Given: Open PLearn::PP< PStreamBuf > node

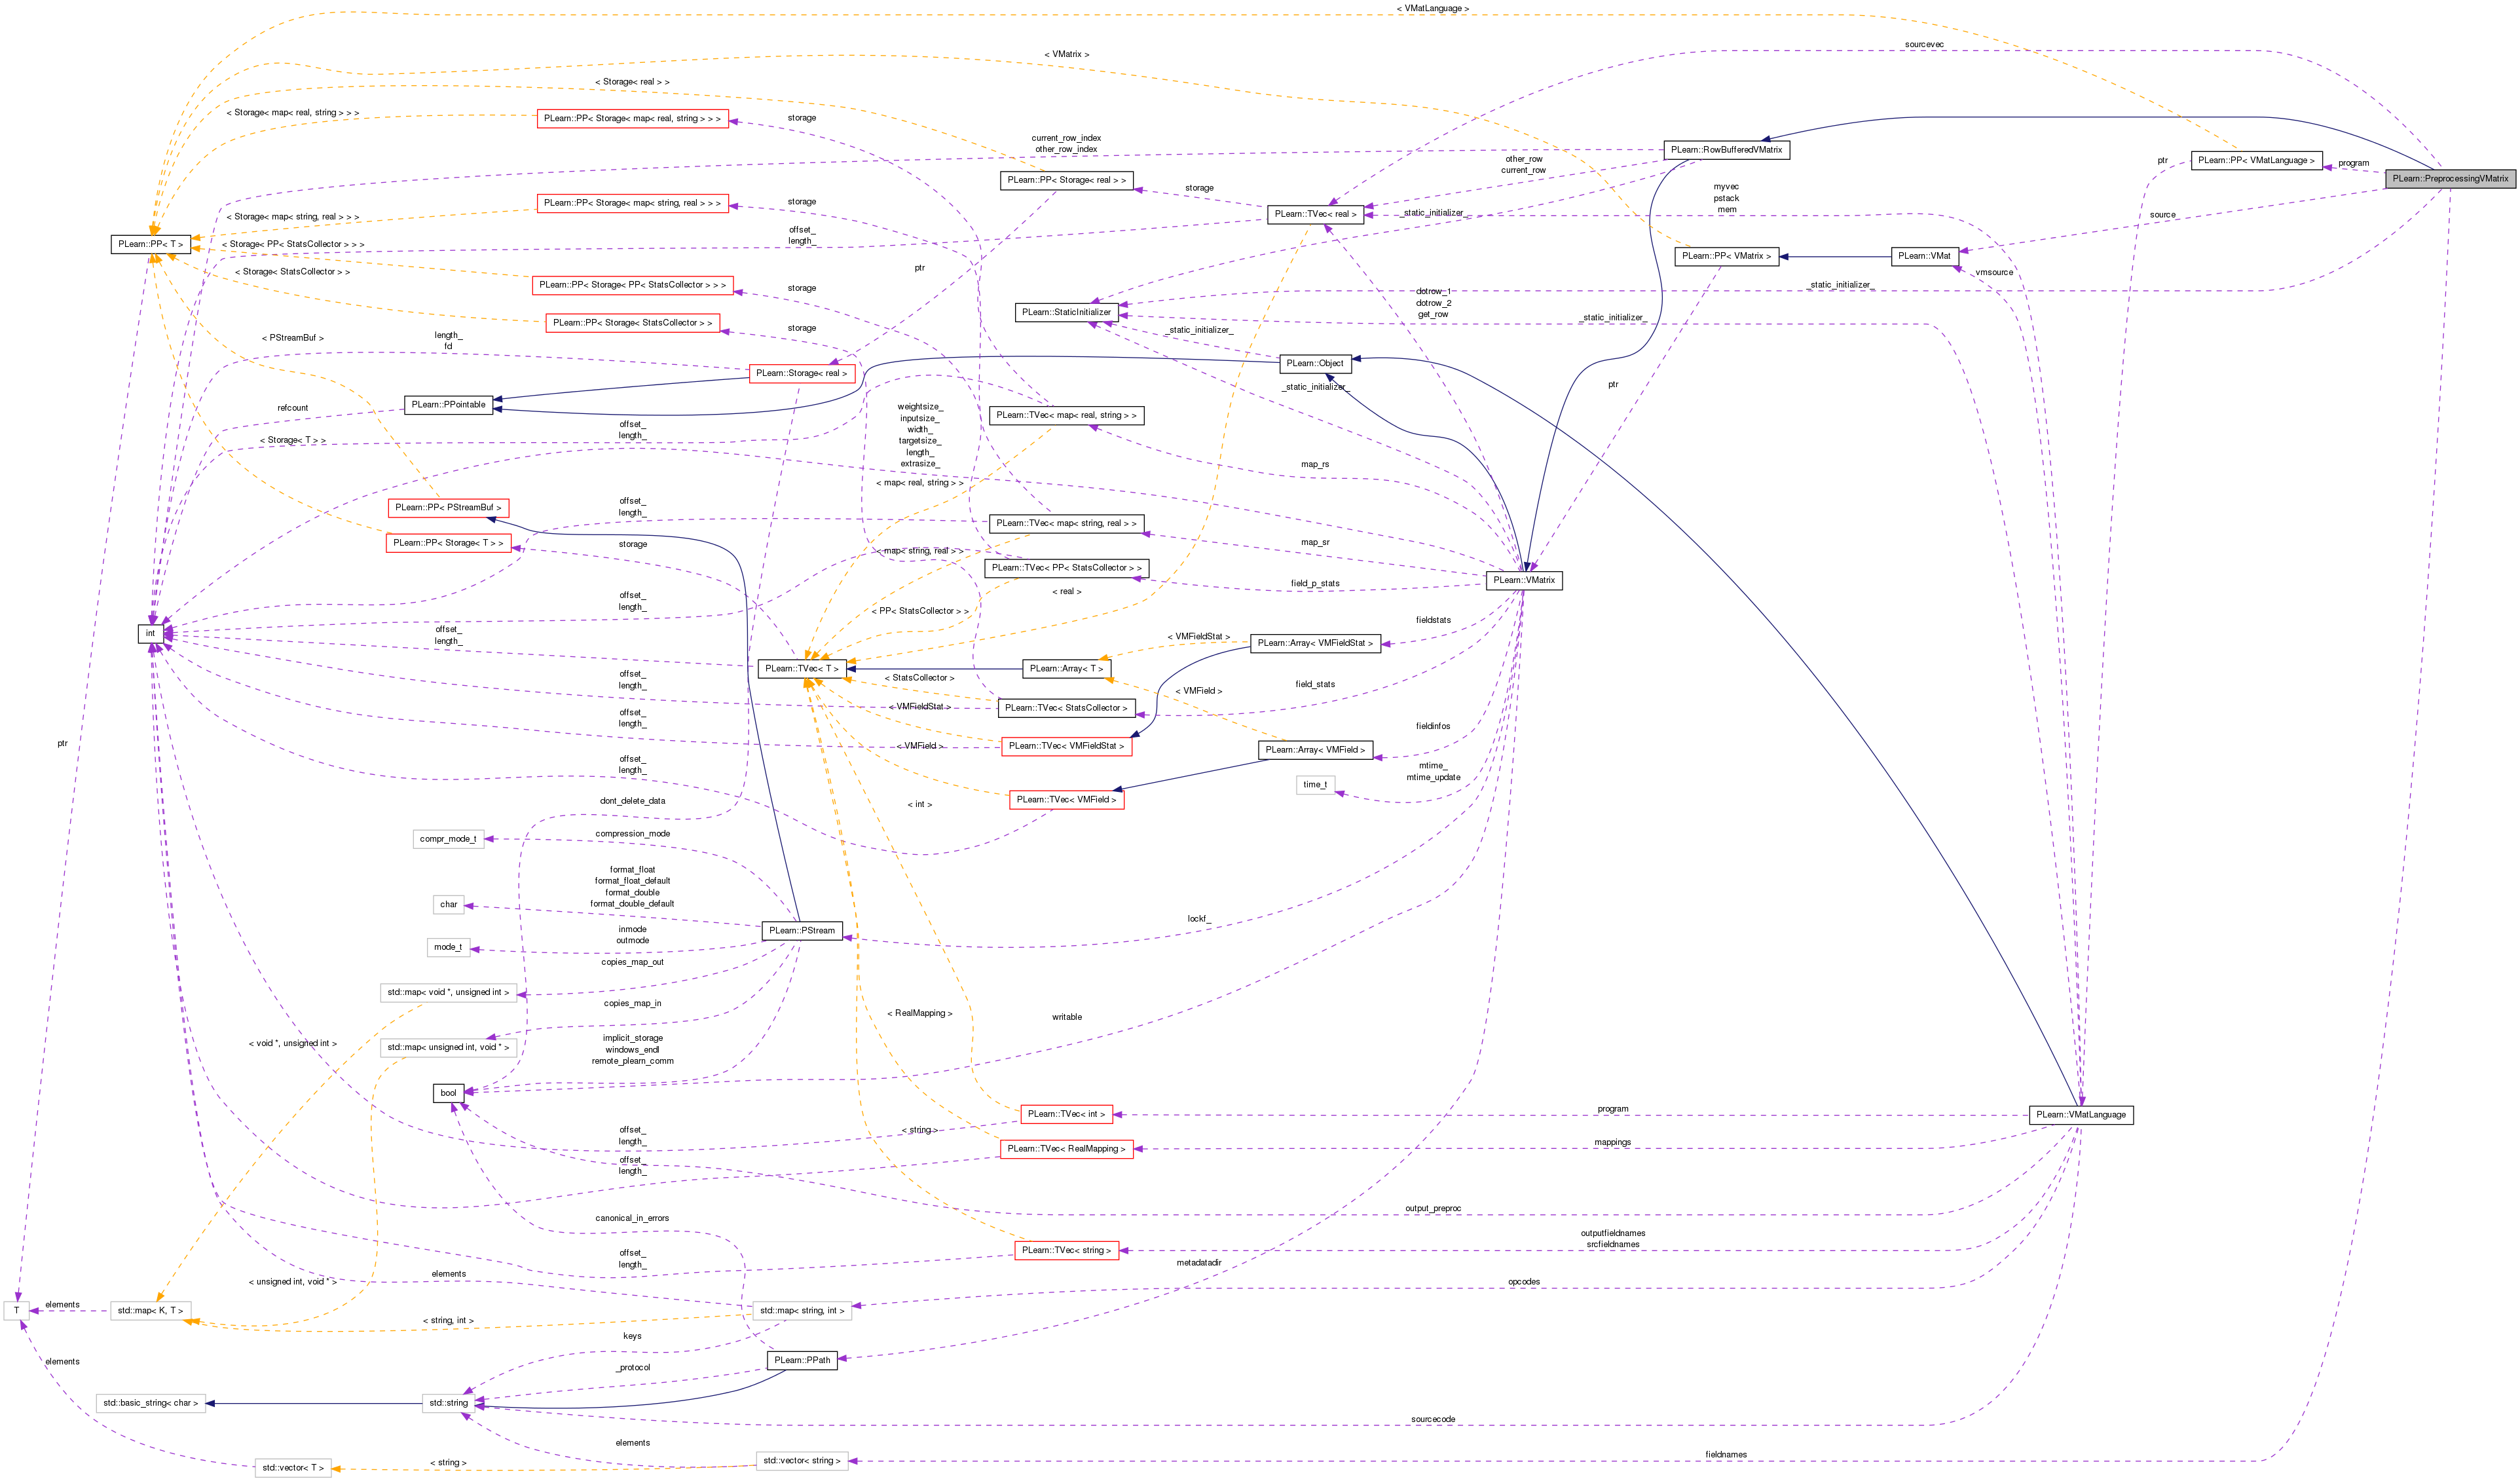Looking at the screenshot, I should point(448,508).
